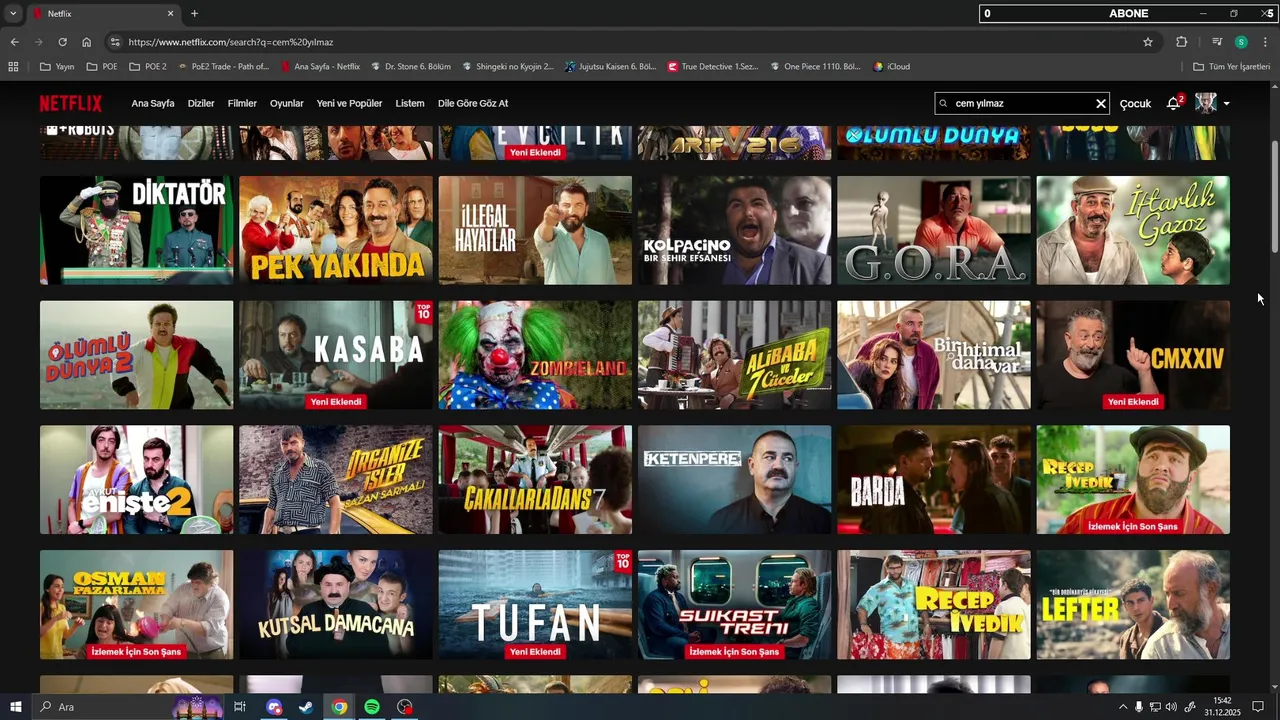Open the volume icon in system tray
The image size is (1280, 720).
(1171, 707)
